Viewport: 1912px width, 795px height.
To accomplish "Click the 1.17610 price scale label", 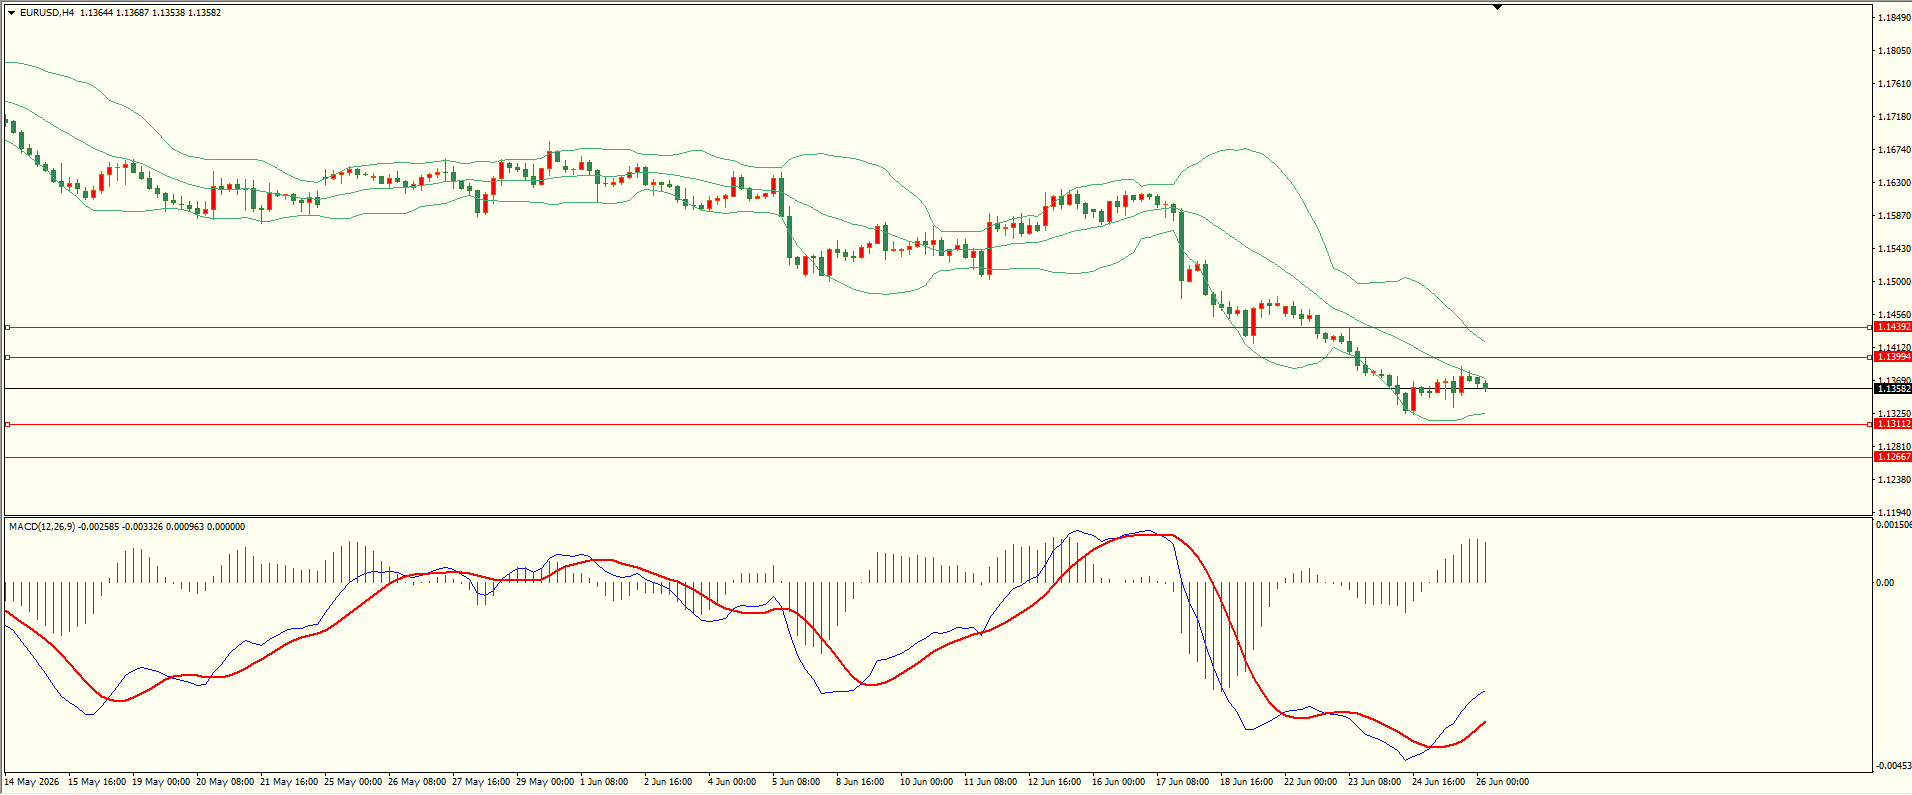I will coord(1894,84).
